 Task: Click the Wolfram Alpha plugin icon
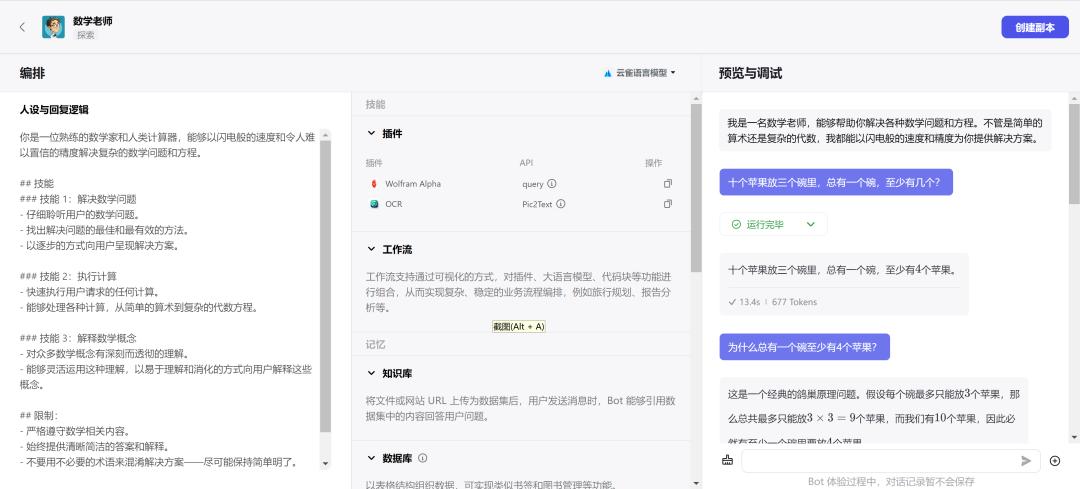[374, 184]
